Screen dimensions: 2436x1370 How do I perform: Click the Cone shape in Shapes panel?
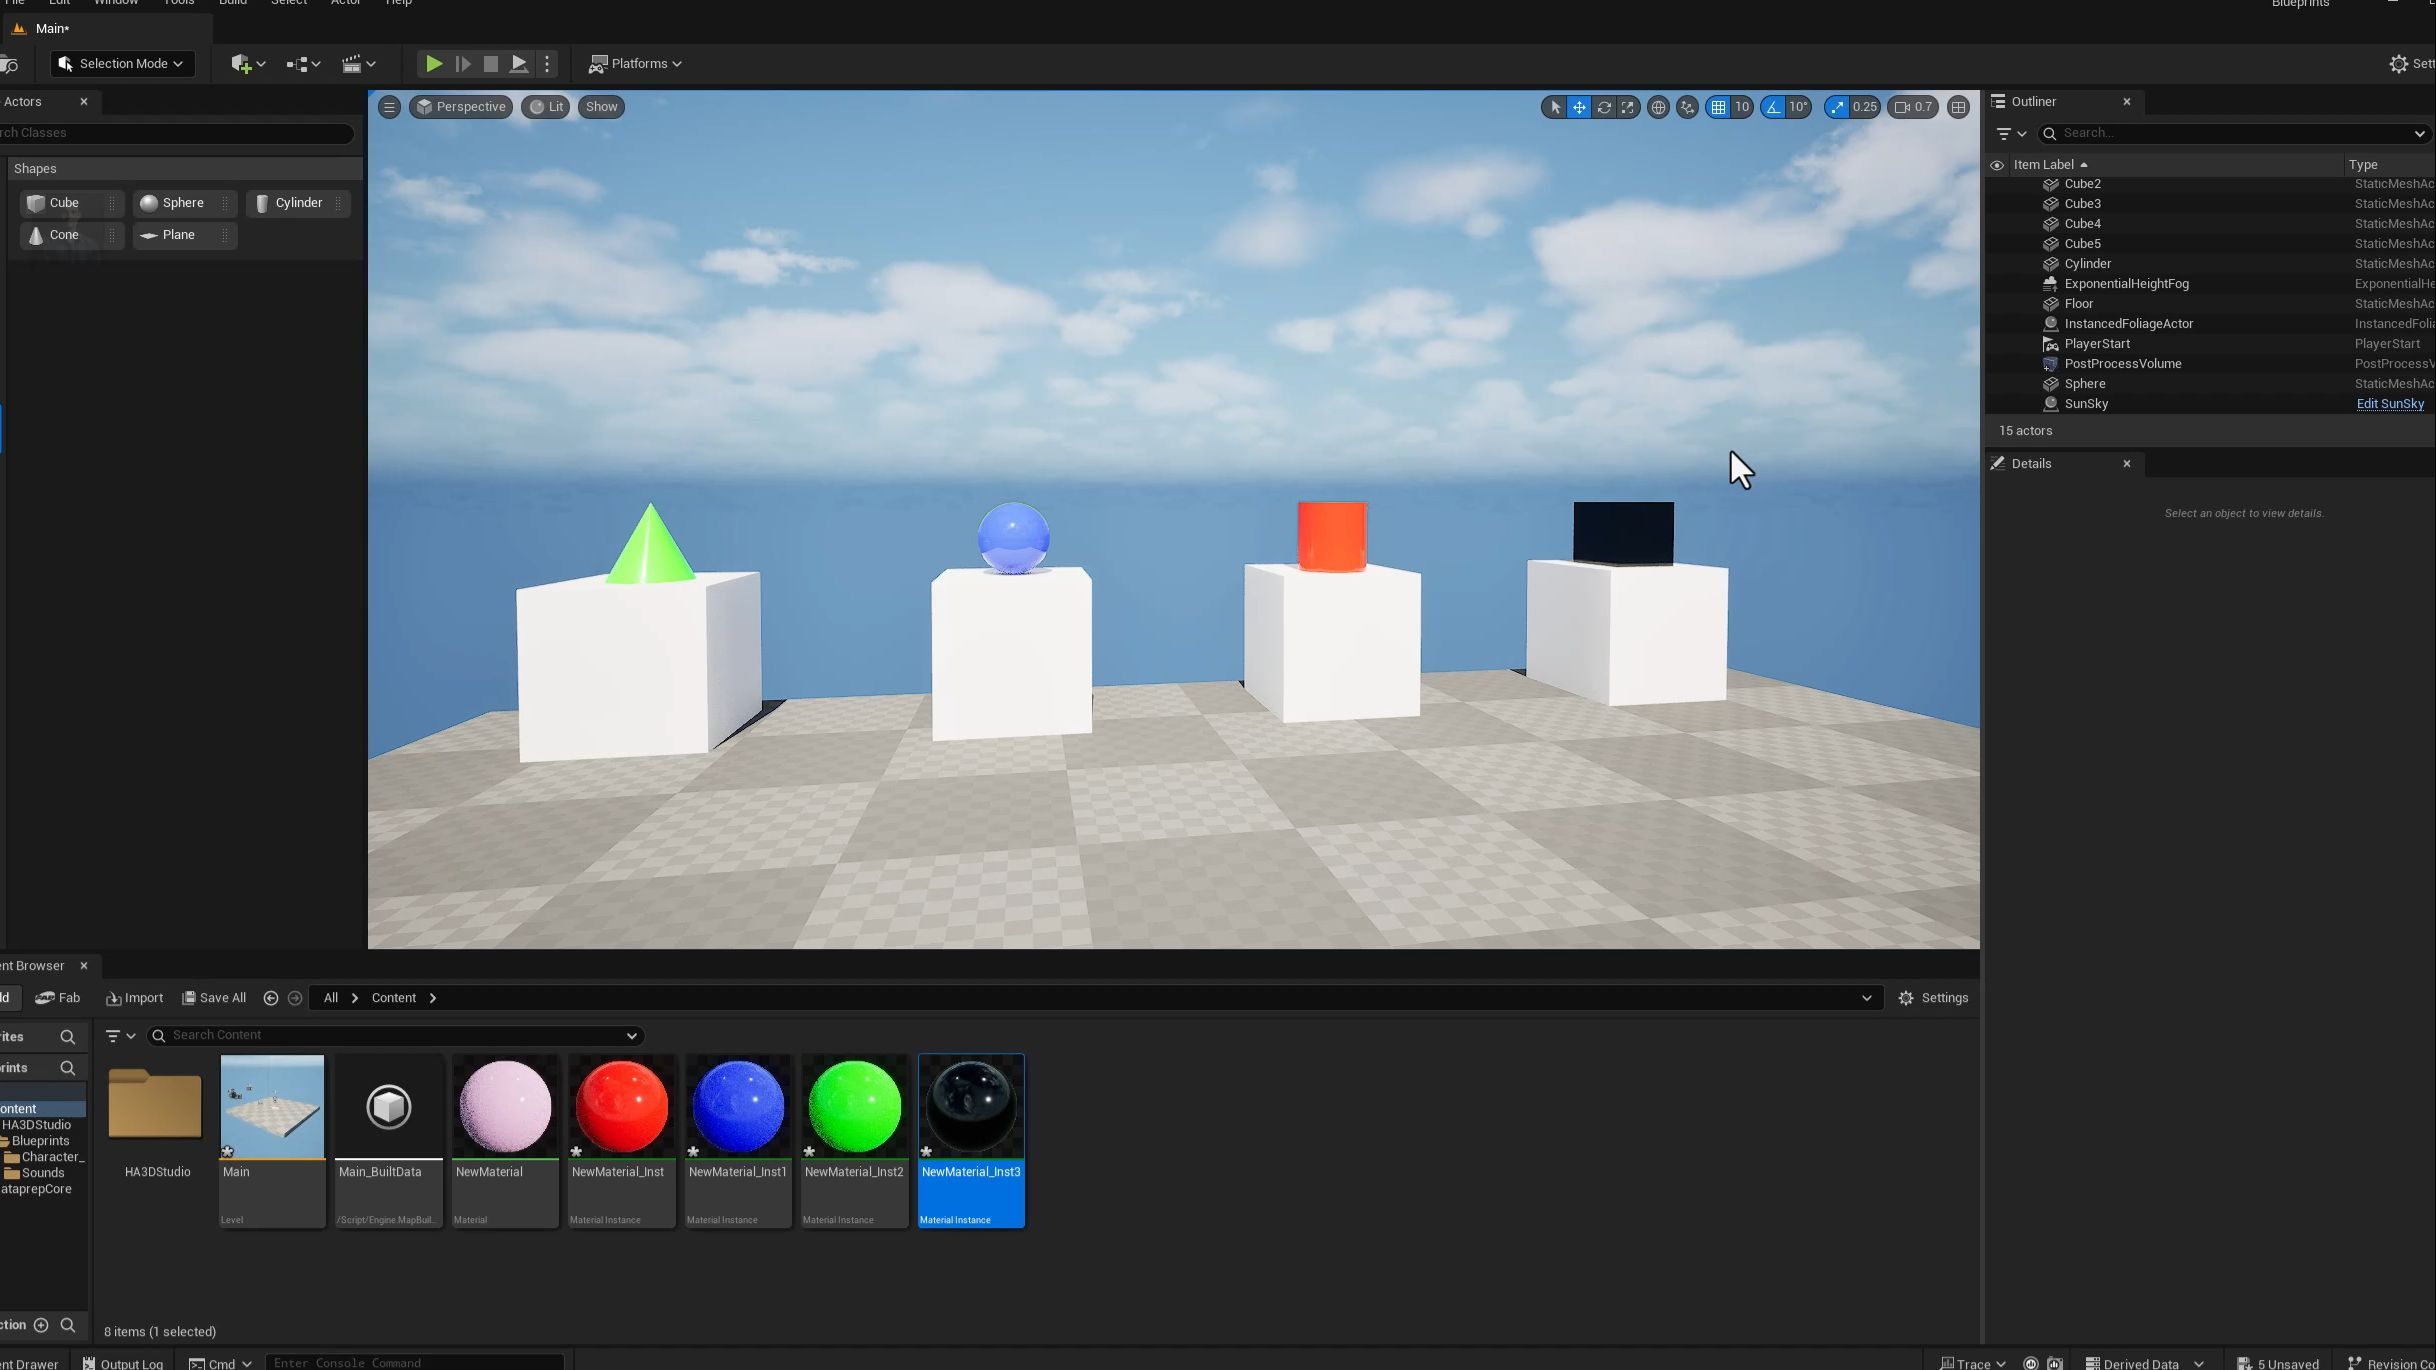tap(64, 235)
